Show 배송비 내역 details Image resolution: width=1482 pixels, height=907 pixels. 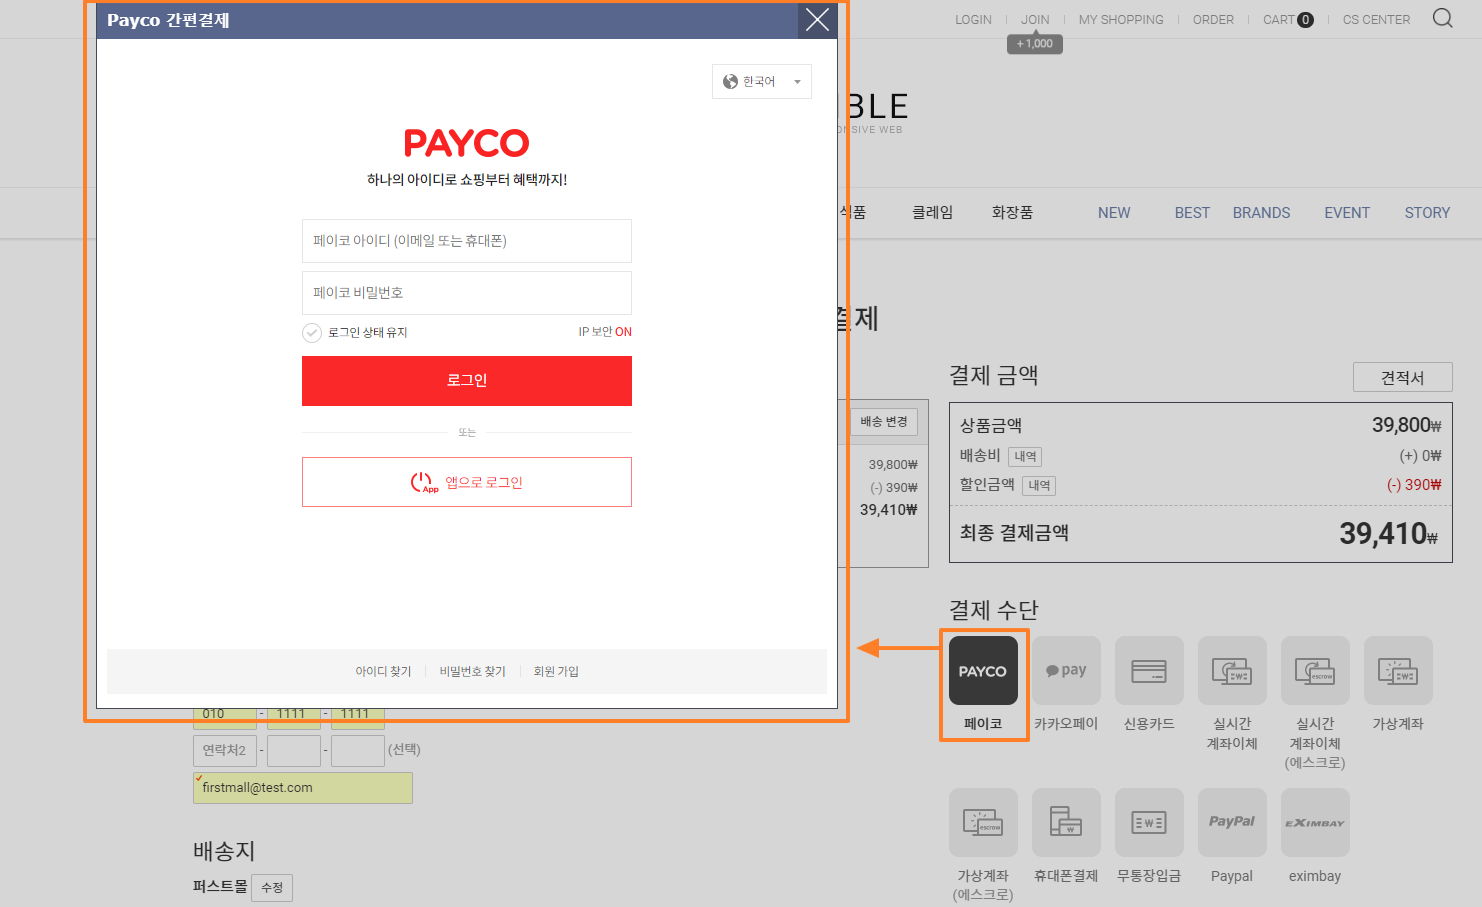tap(1025, 457)
